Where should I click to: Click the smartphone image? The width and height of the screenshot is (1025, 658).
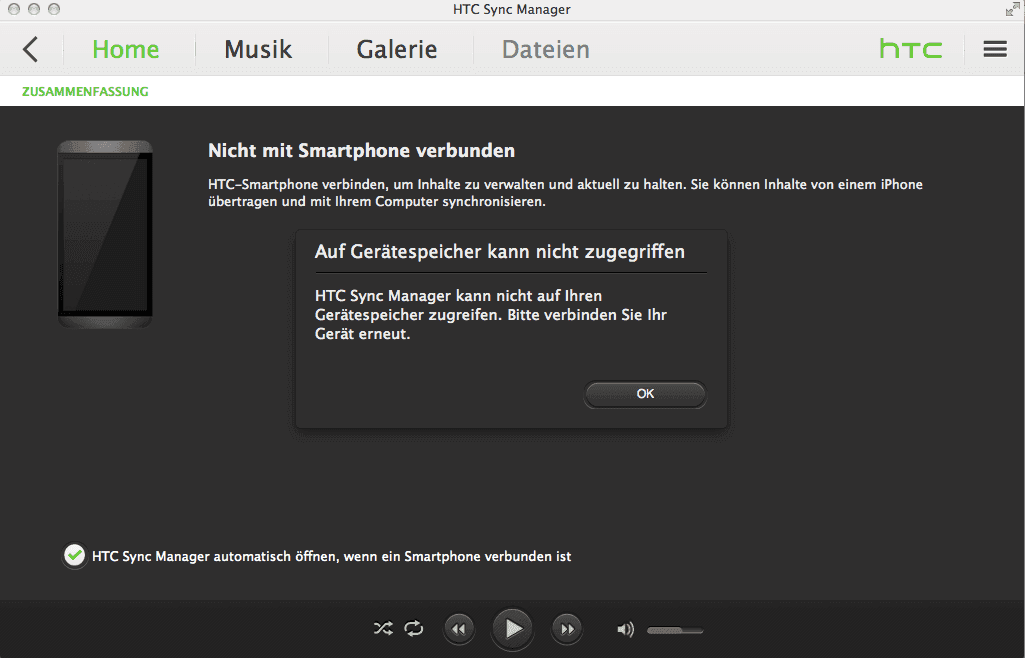[105, 234]
